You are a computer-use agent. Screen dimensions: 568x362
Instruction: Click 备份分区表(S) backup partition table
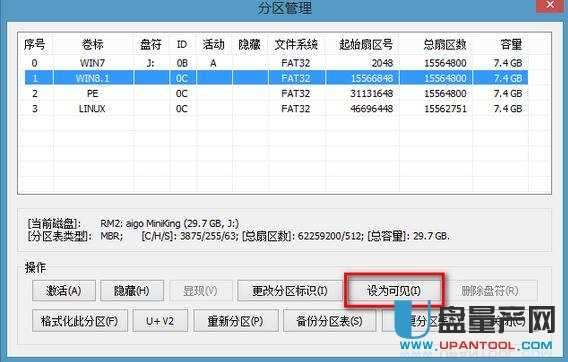(x=329, y=321)
